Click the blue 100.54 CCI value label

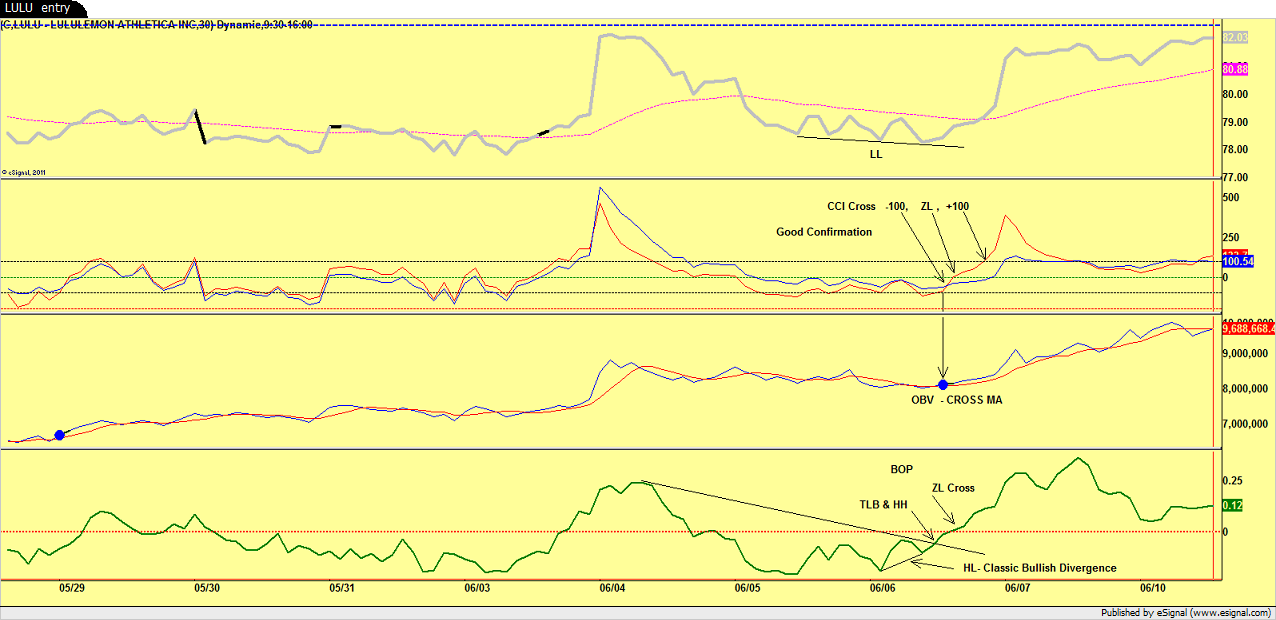[x=1238, y=262]
